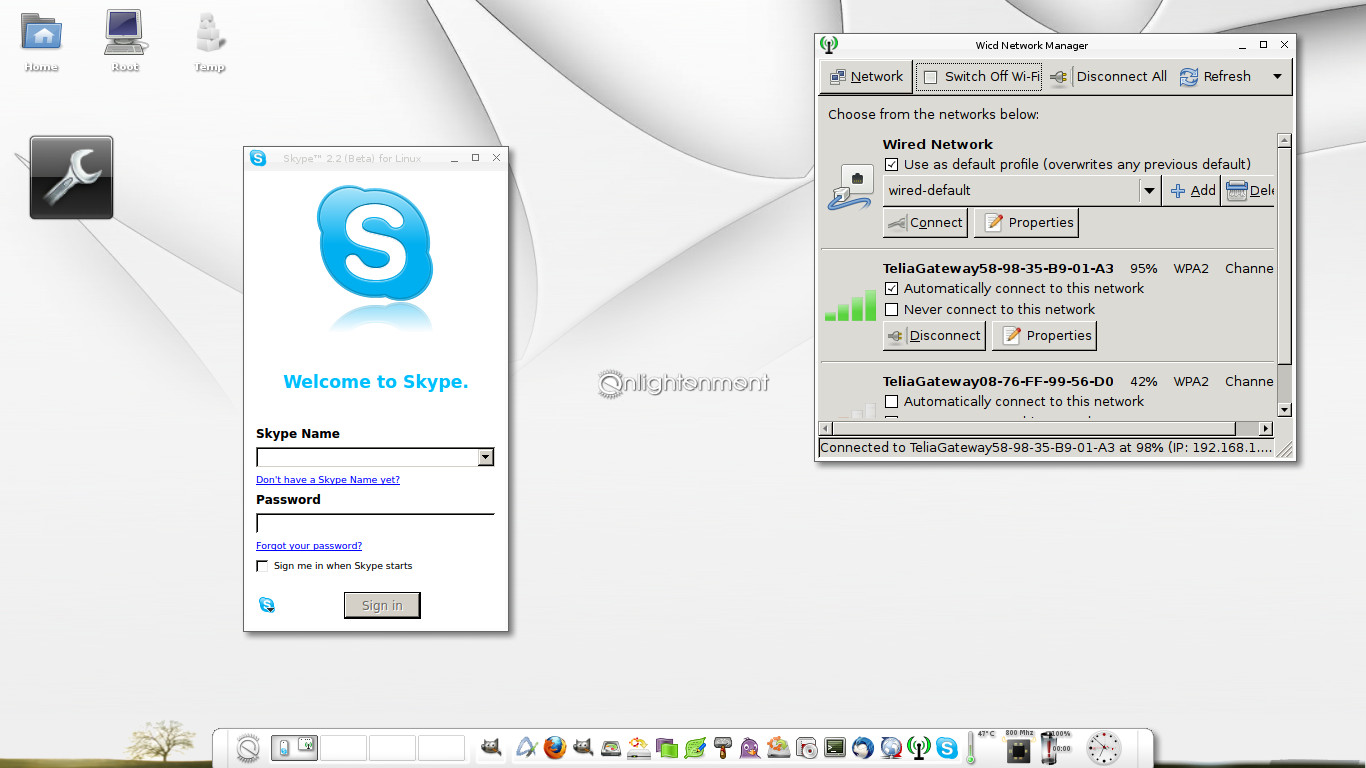Uncheck Use as default profile
This screenshot has height=768, width=1366.
892,164
